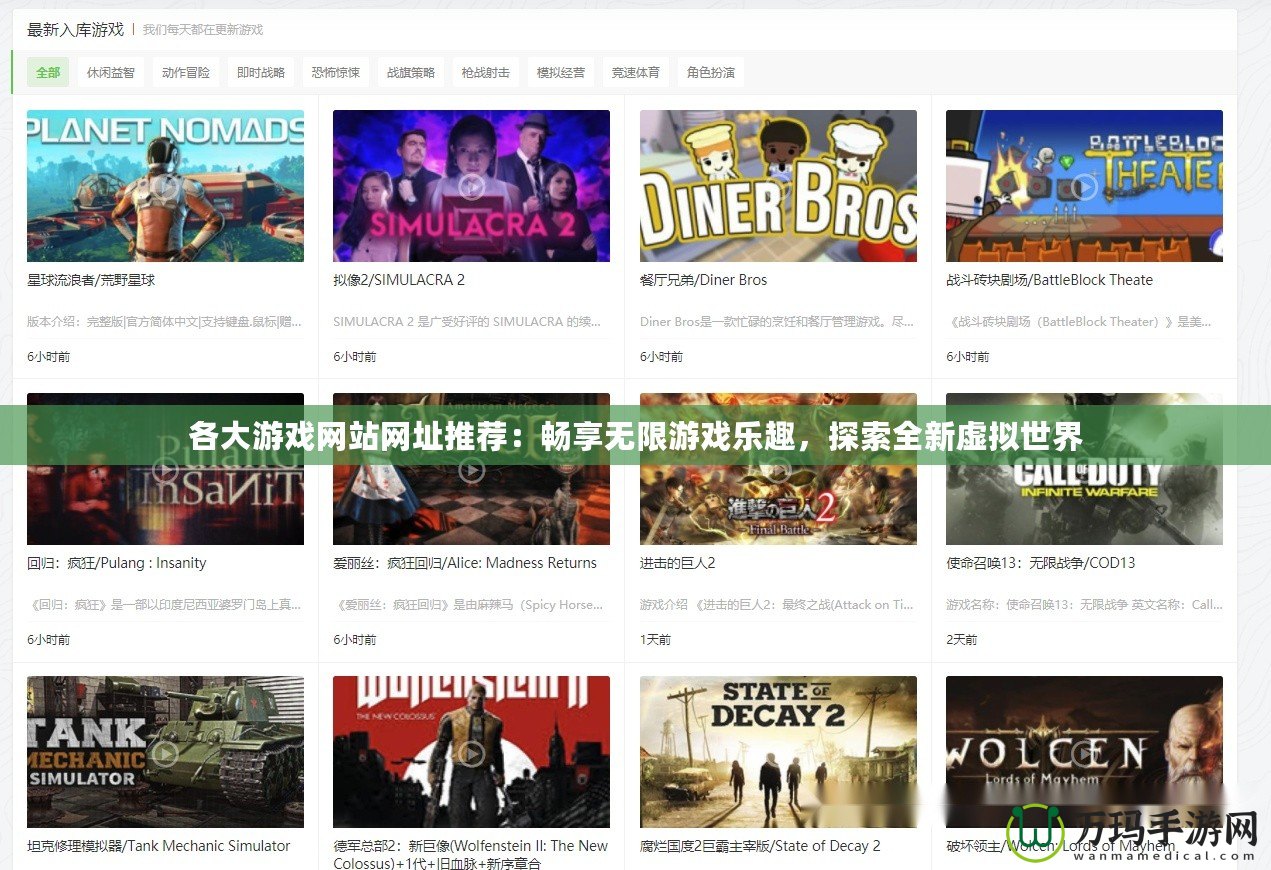Open the 星球流浪者/荒野星球 game title link

(x=91, y=280)
